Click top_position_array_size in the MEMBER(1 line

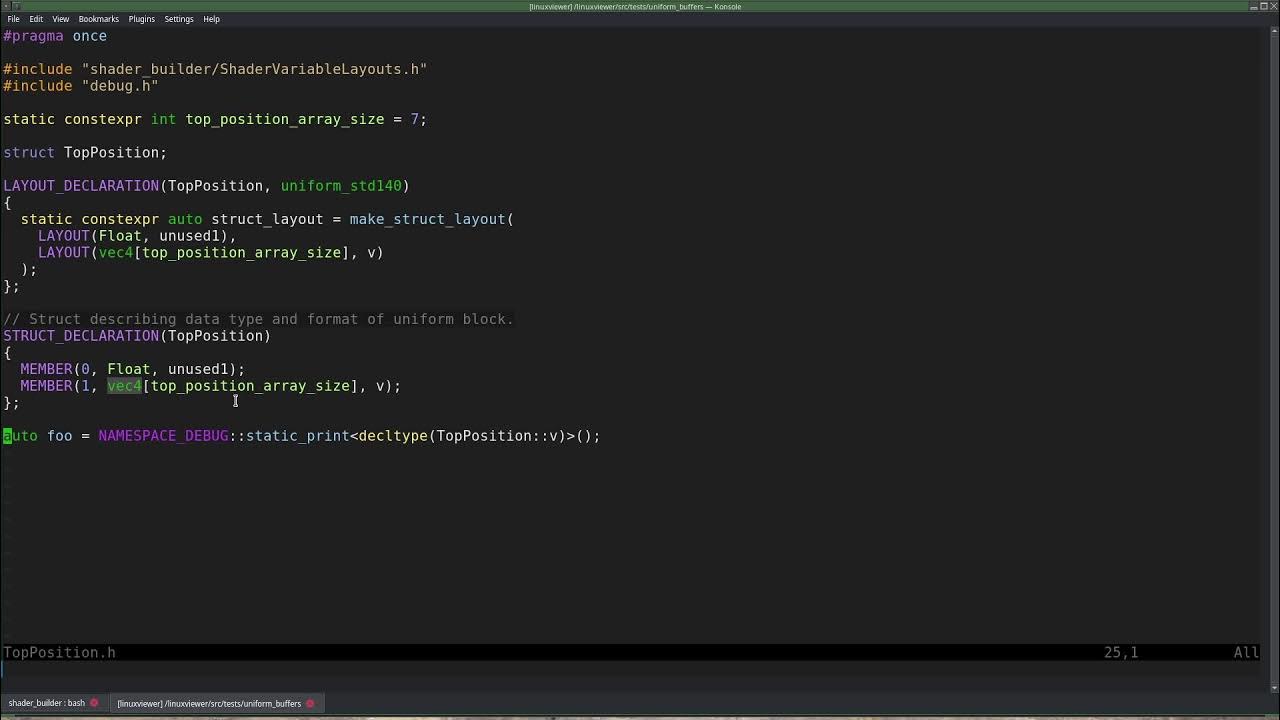[x=250, y=386]
